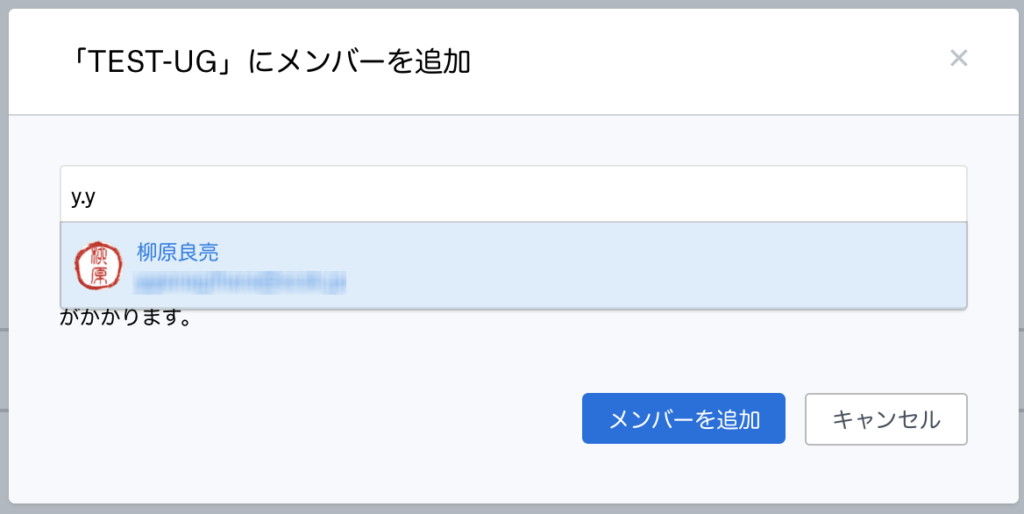This screenshot has height=514, width=1024.
Task: Click the メンバーを追加 button
Action: (683, 419)
